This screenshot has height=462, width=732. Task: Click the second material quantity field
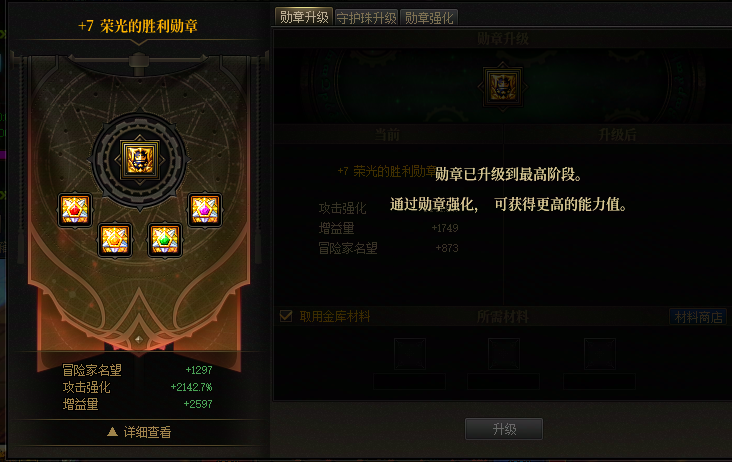[x=504, y=381]
